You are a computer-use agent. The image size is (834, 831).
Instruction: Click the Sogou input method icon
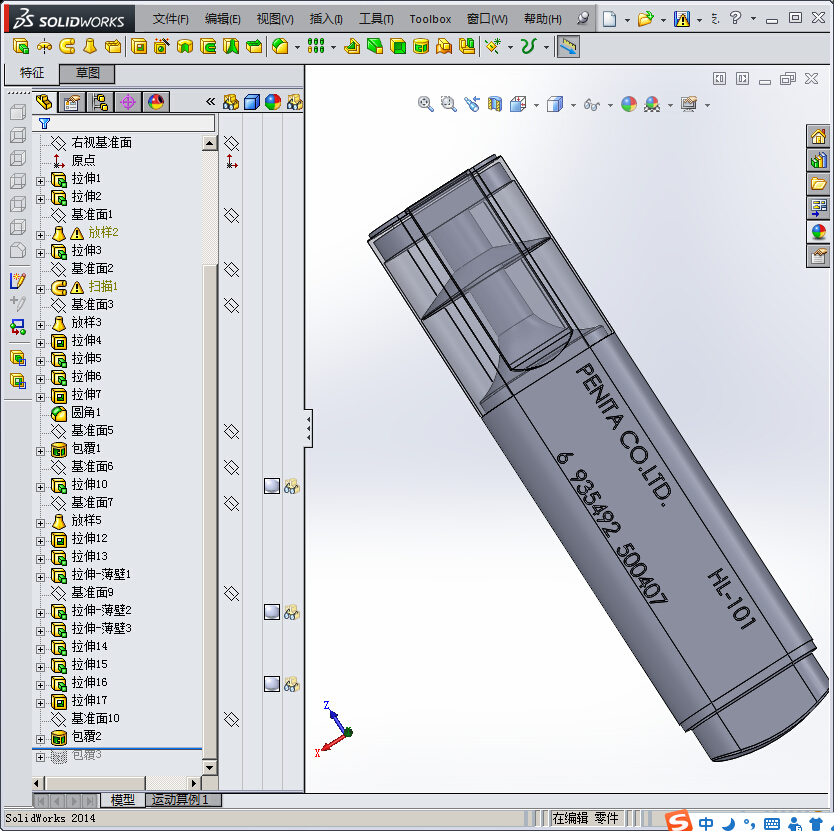[679, 820]
